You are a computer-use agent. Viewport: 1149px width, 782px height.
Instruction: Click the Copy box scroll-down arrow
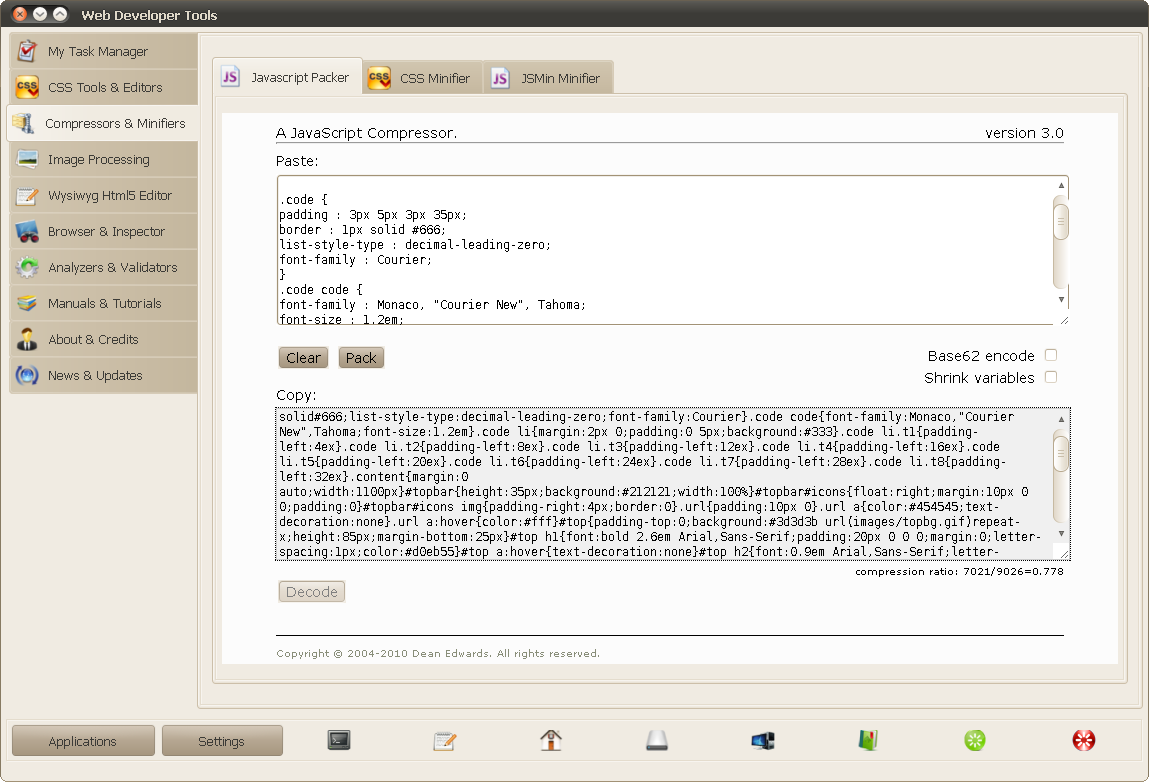tap(1061, 534)
